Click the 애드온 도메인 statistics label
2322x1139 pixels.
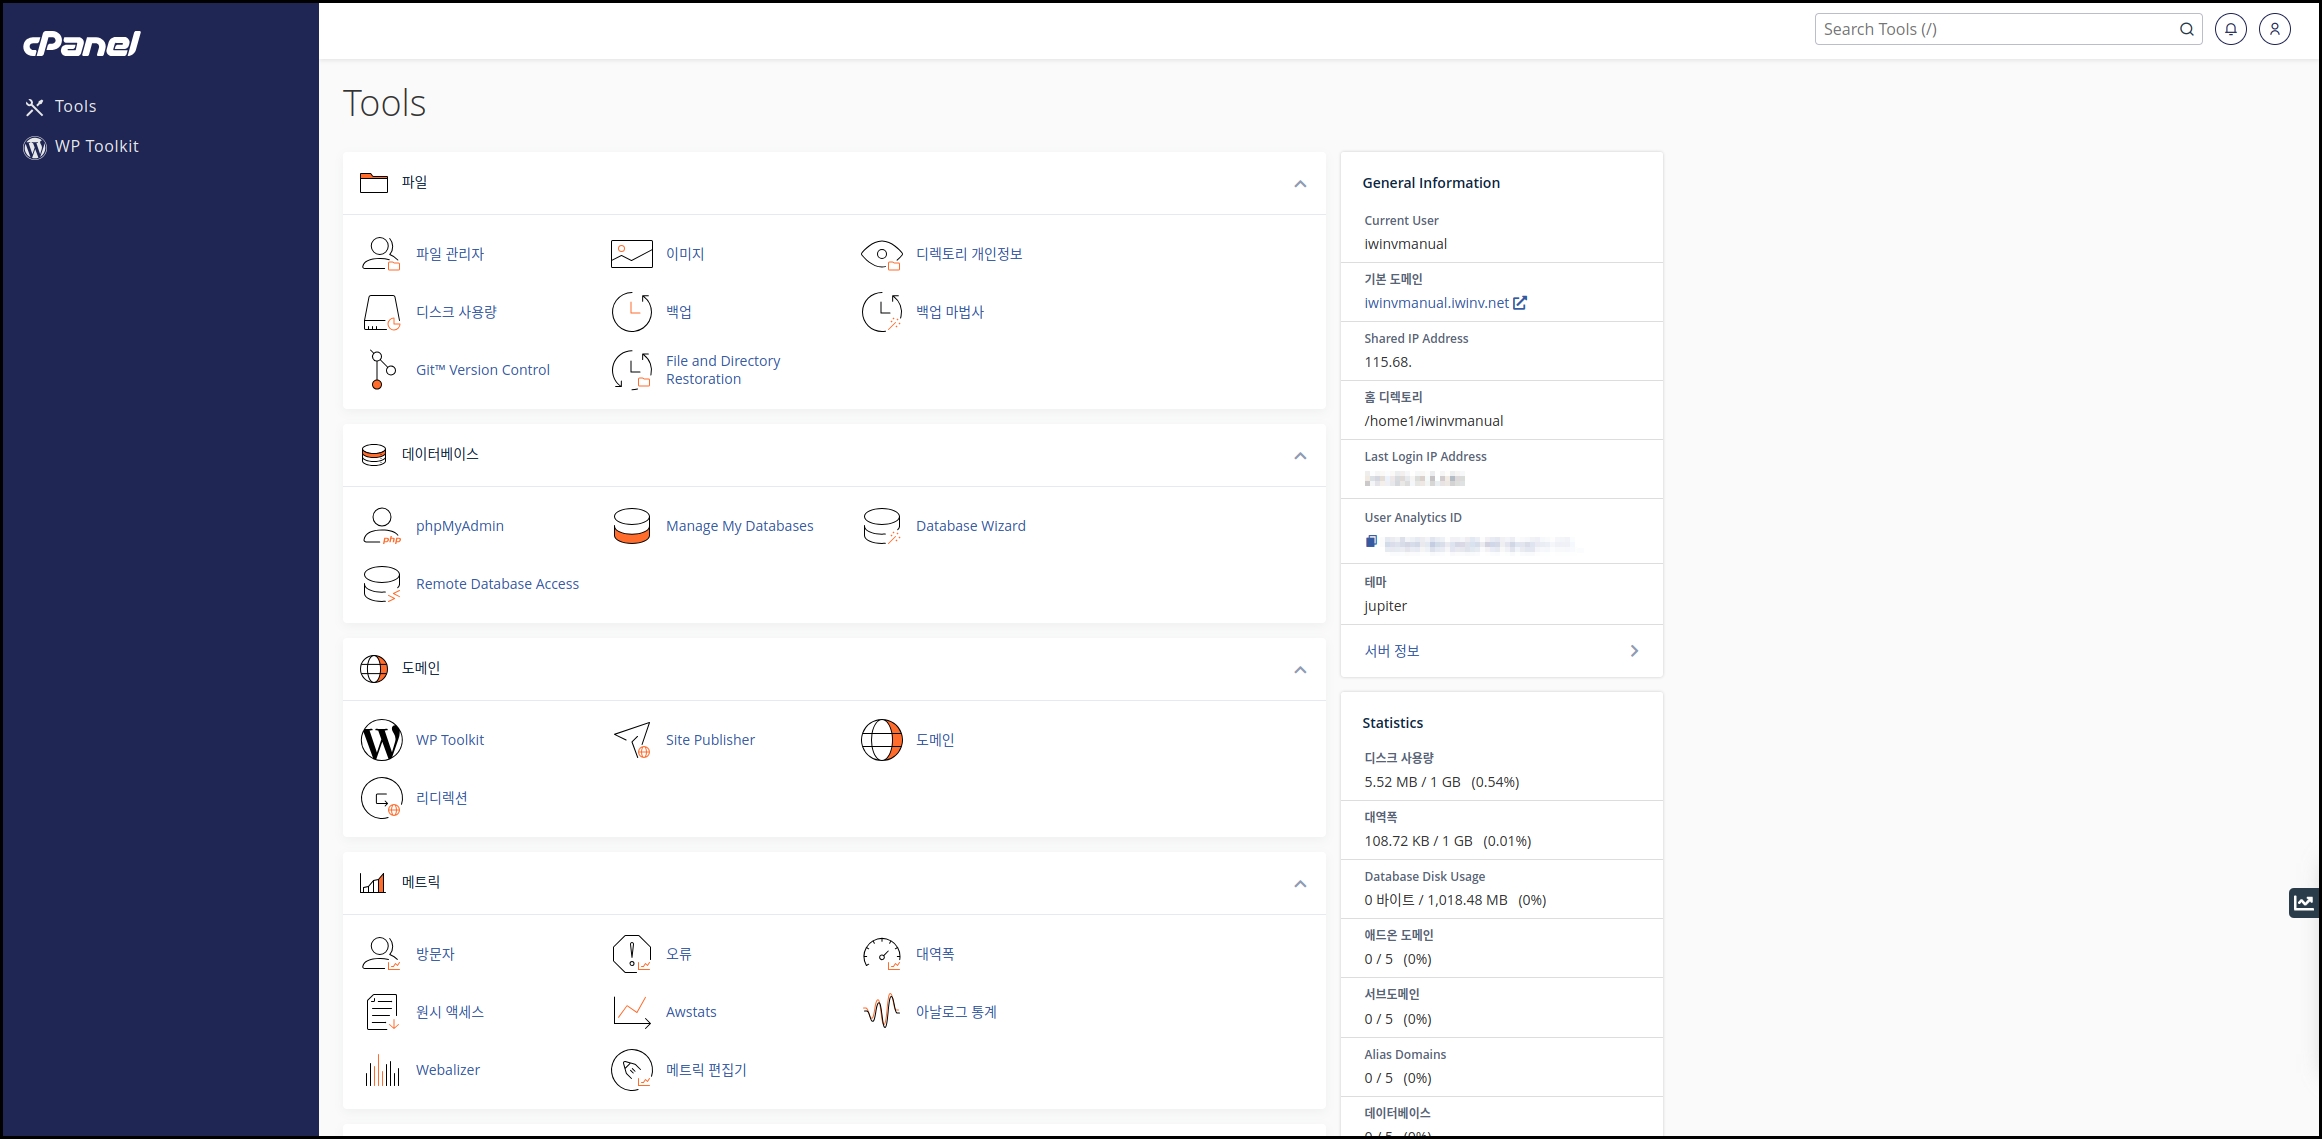pos(1398,935)
